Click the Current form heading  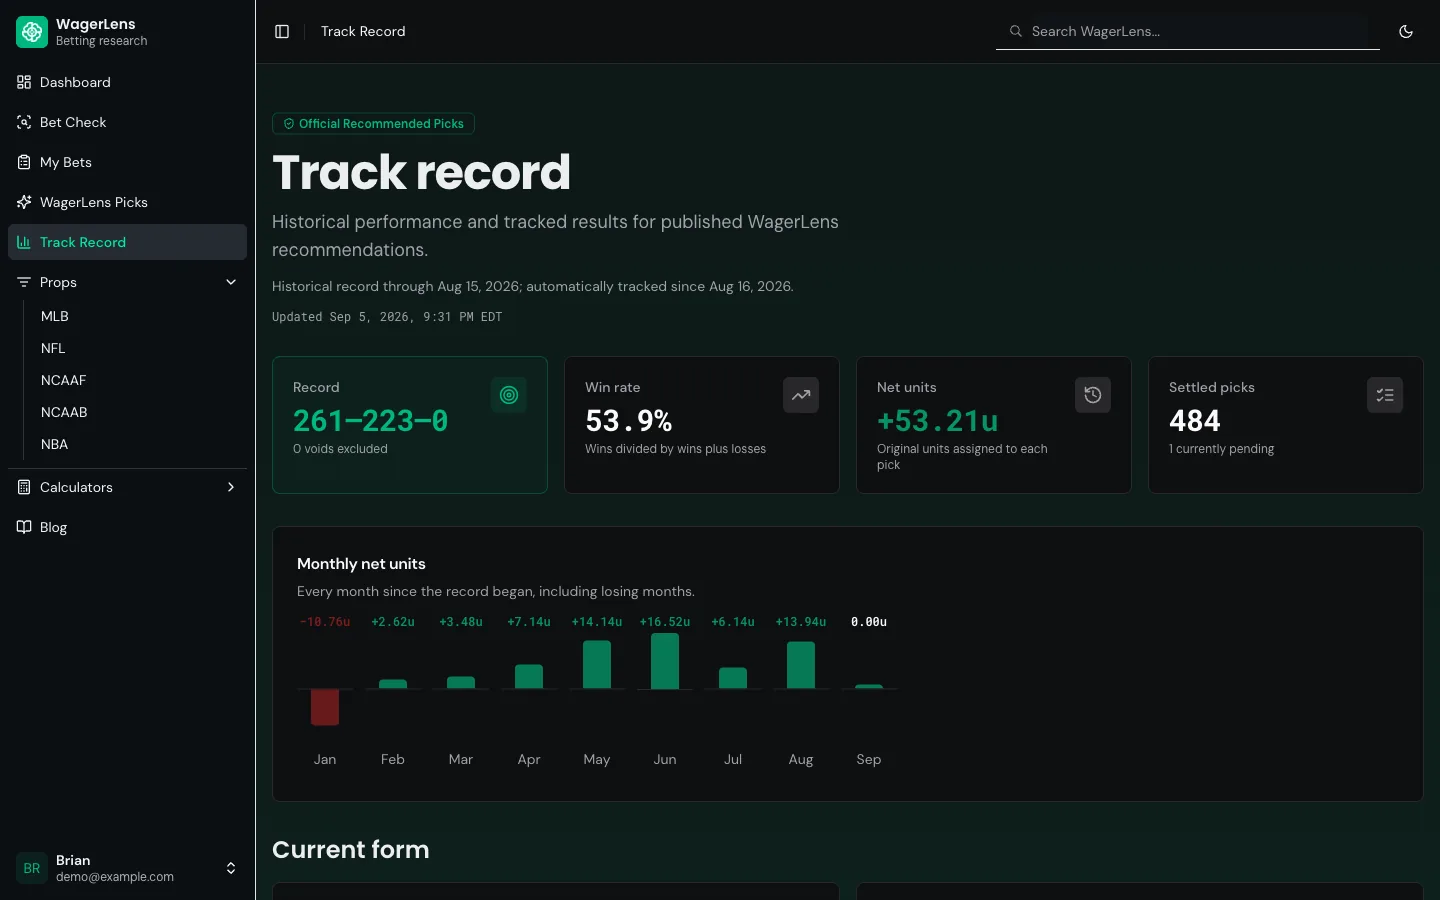point(351,849)
